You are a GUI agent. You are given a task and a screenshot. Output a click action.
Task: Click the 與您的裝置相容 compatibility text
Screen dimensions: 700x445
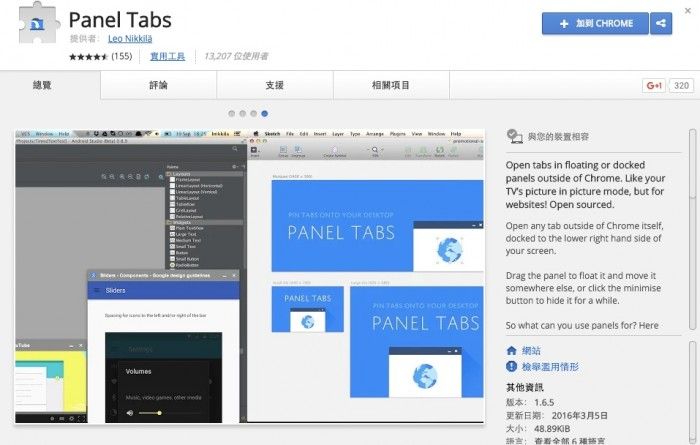point(558,137)
